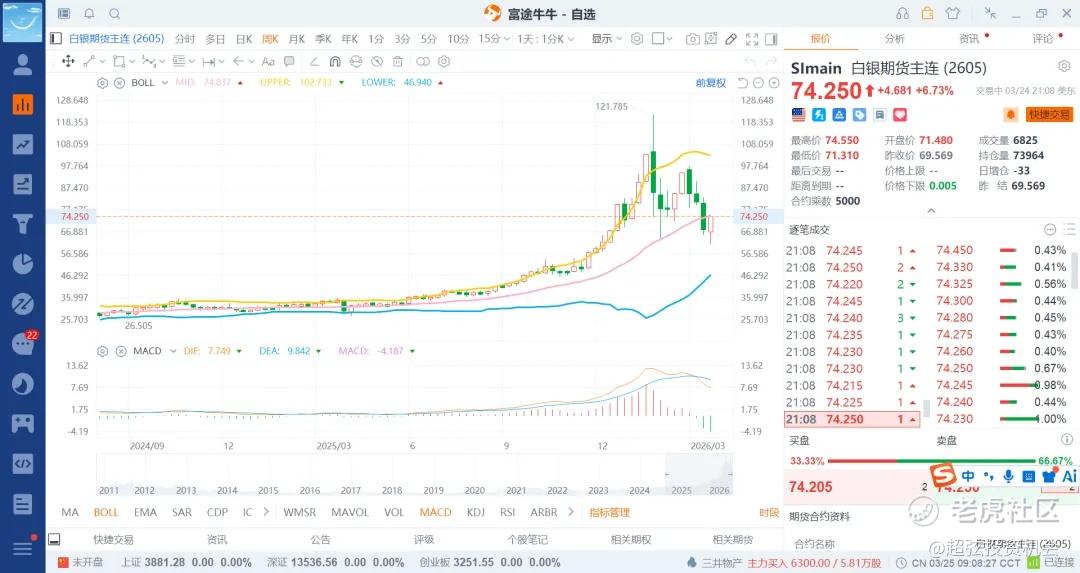Take chart screenshot with camera icon
This screenshot has width=1080, height=573.
[x=692, y=39]
